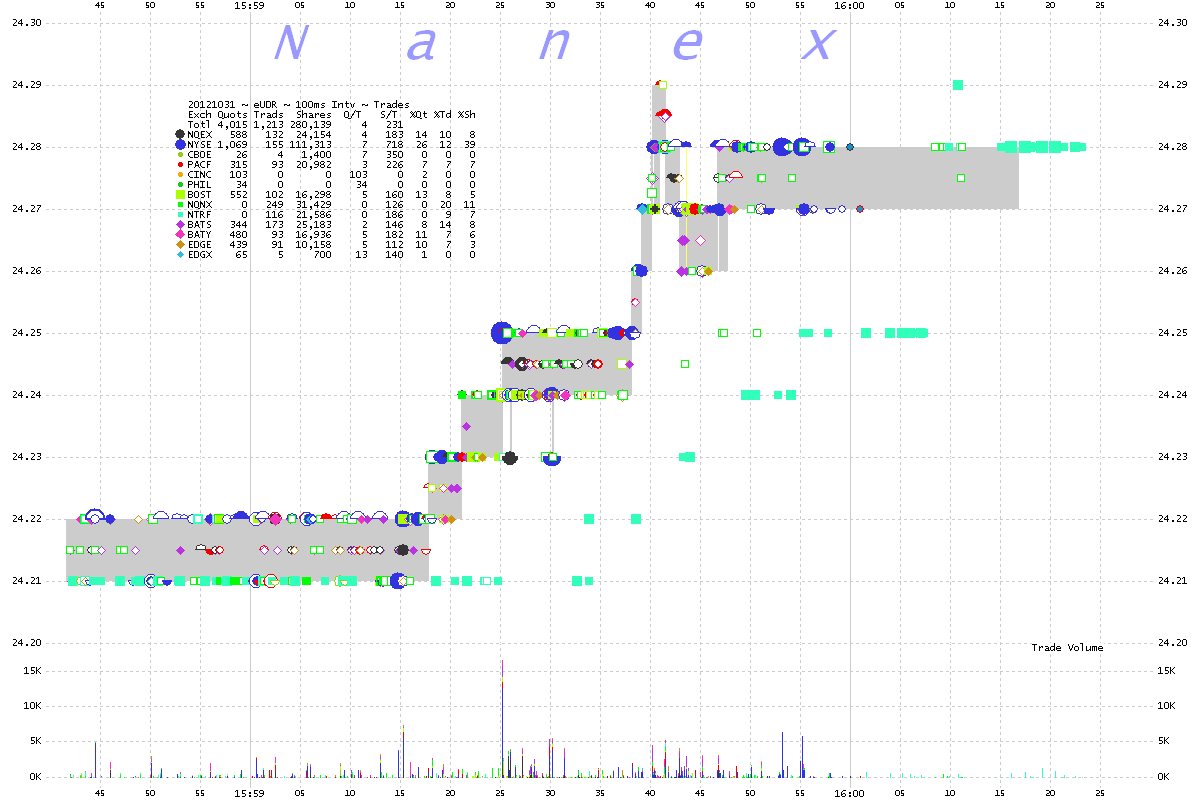
Task: Select CBOE shares value '1,400'
Action: (315, 154)
